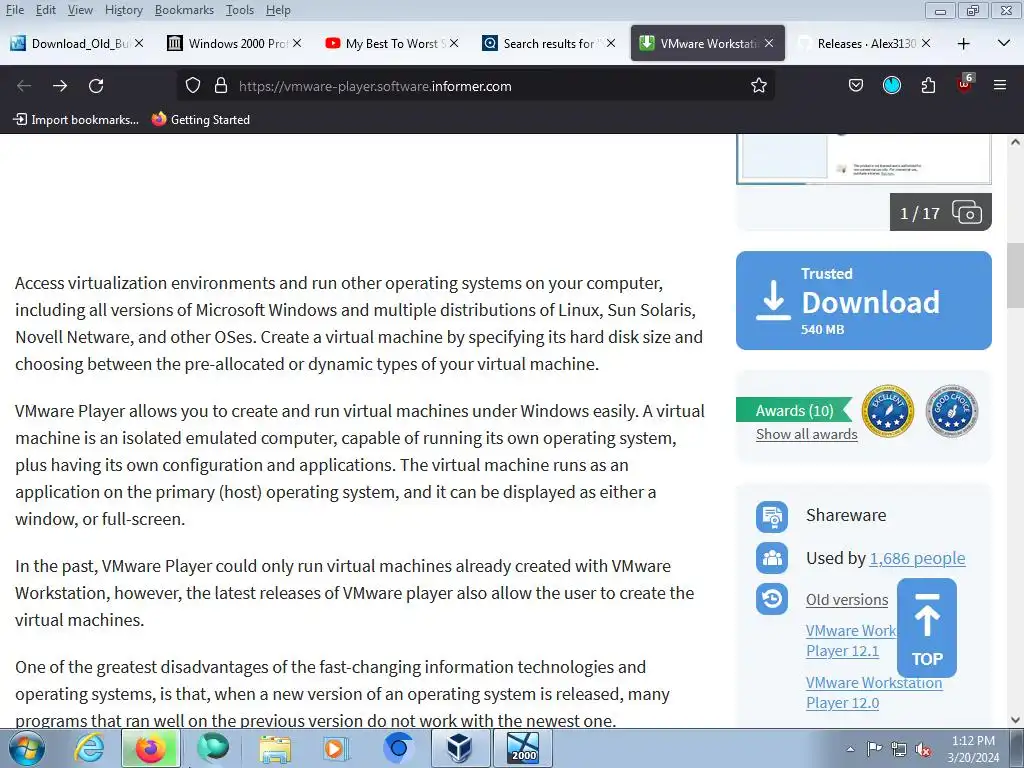The height and width of the screenshot is (768, 1024).
Task: Click the scrollbar up arrow
Action: coord(1015,142)
